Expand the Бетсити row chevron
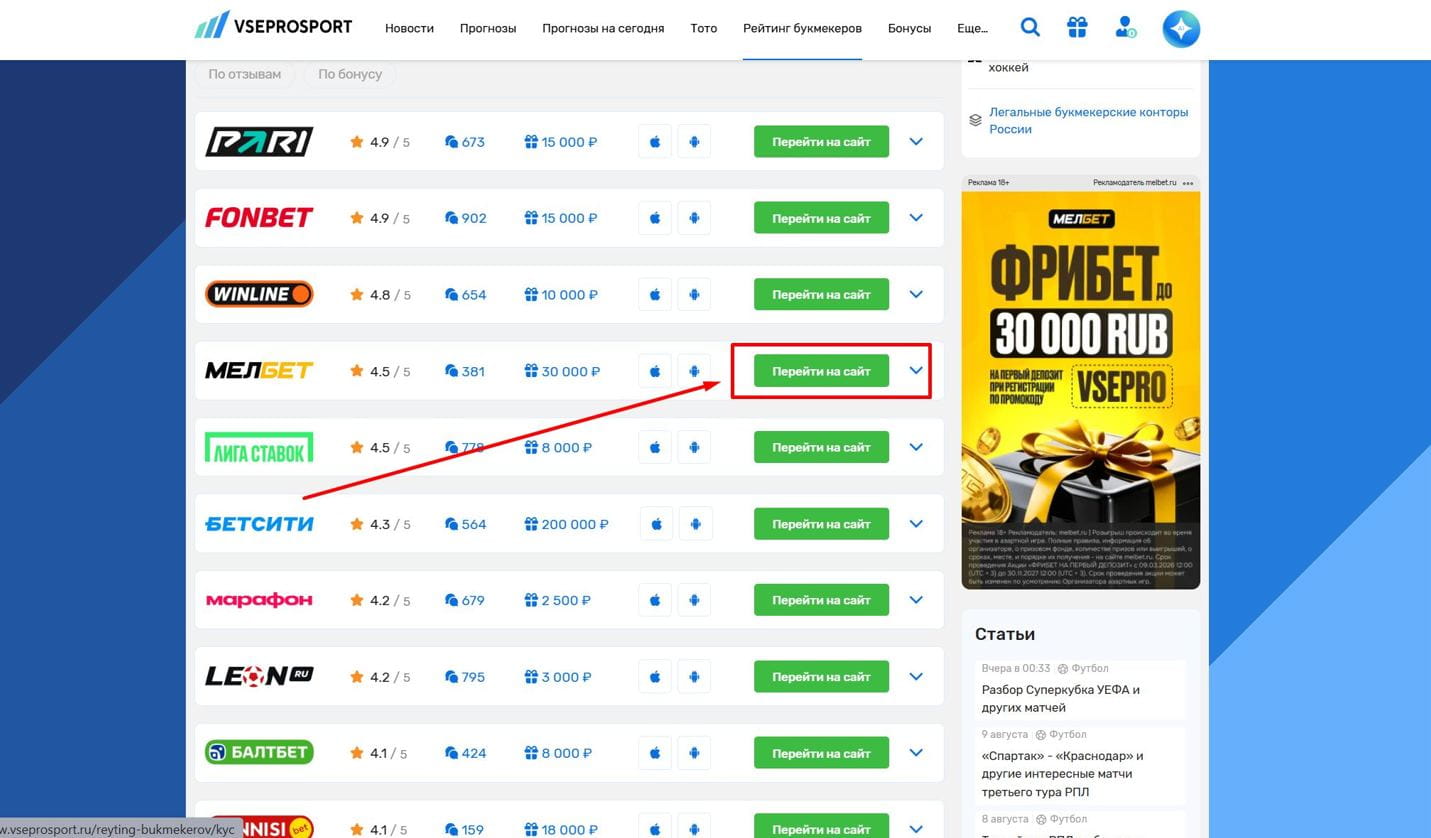 (916, 524)
